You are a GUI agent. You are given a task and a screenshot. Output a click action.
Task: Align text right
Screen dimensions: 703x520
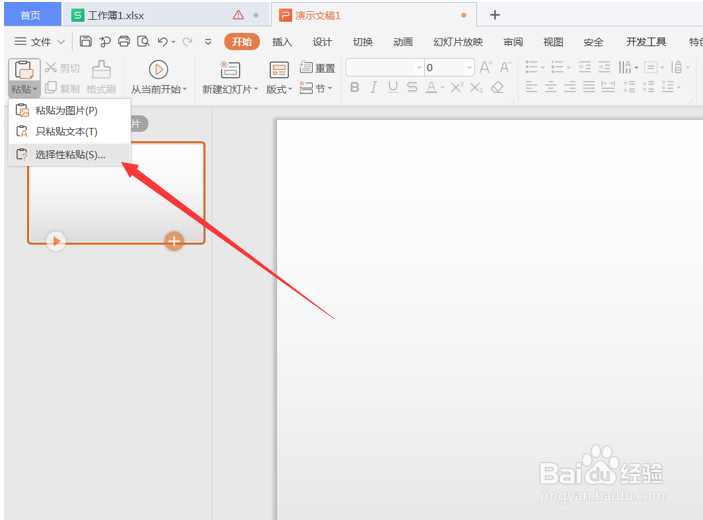coord(570,87)
